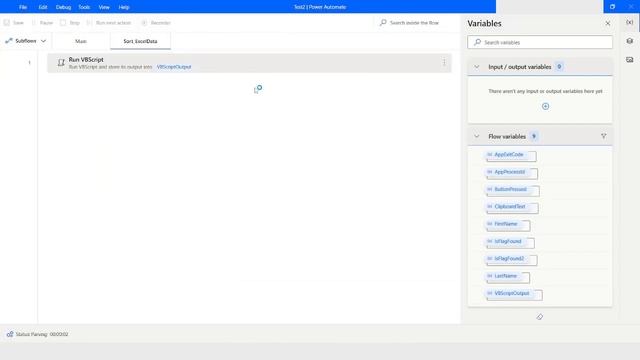Switch to the Sort_ExcelData tab
Image resolution: width=640 pixels, height=360 pixels.
[140, 41]
